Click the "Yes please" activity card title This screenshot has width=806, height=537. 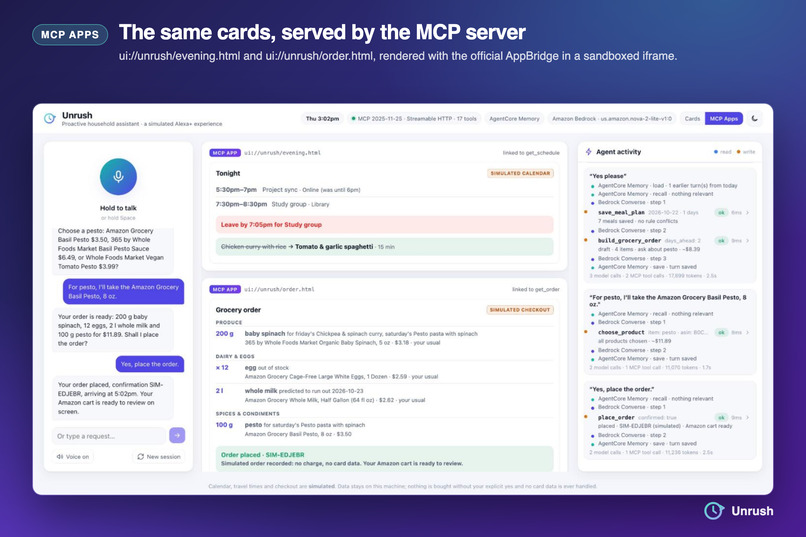[x=608, y=176]
